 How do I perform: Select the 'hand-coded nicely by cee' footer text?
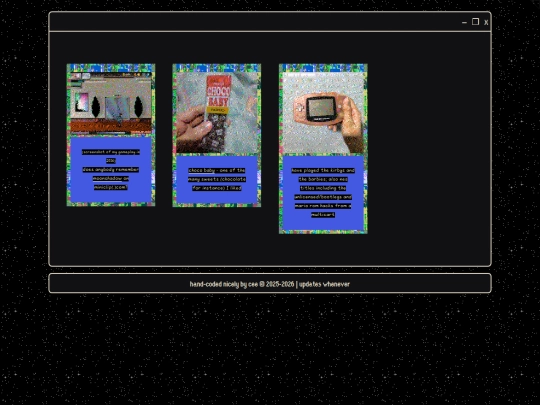pyautogui.click(x=224, y=284)
